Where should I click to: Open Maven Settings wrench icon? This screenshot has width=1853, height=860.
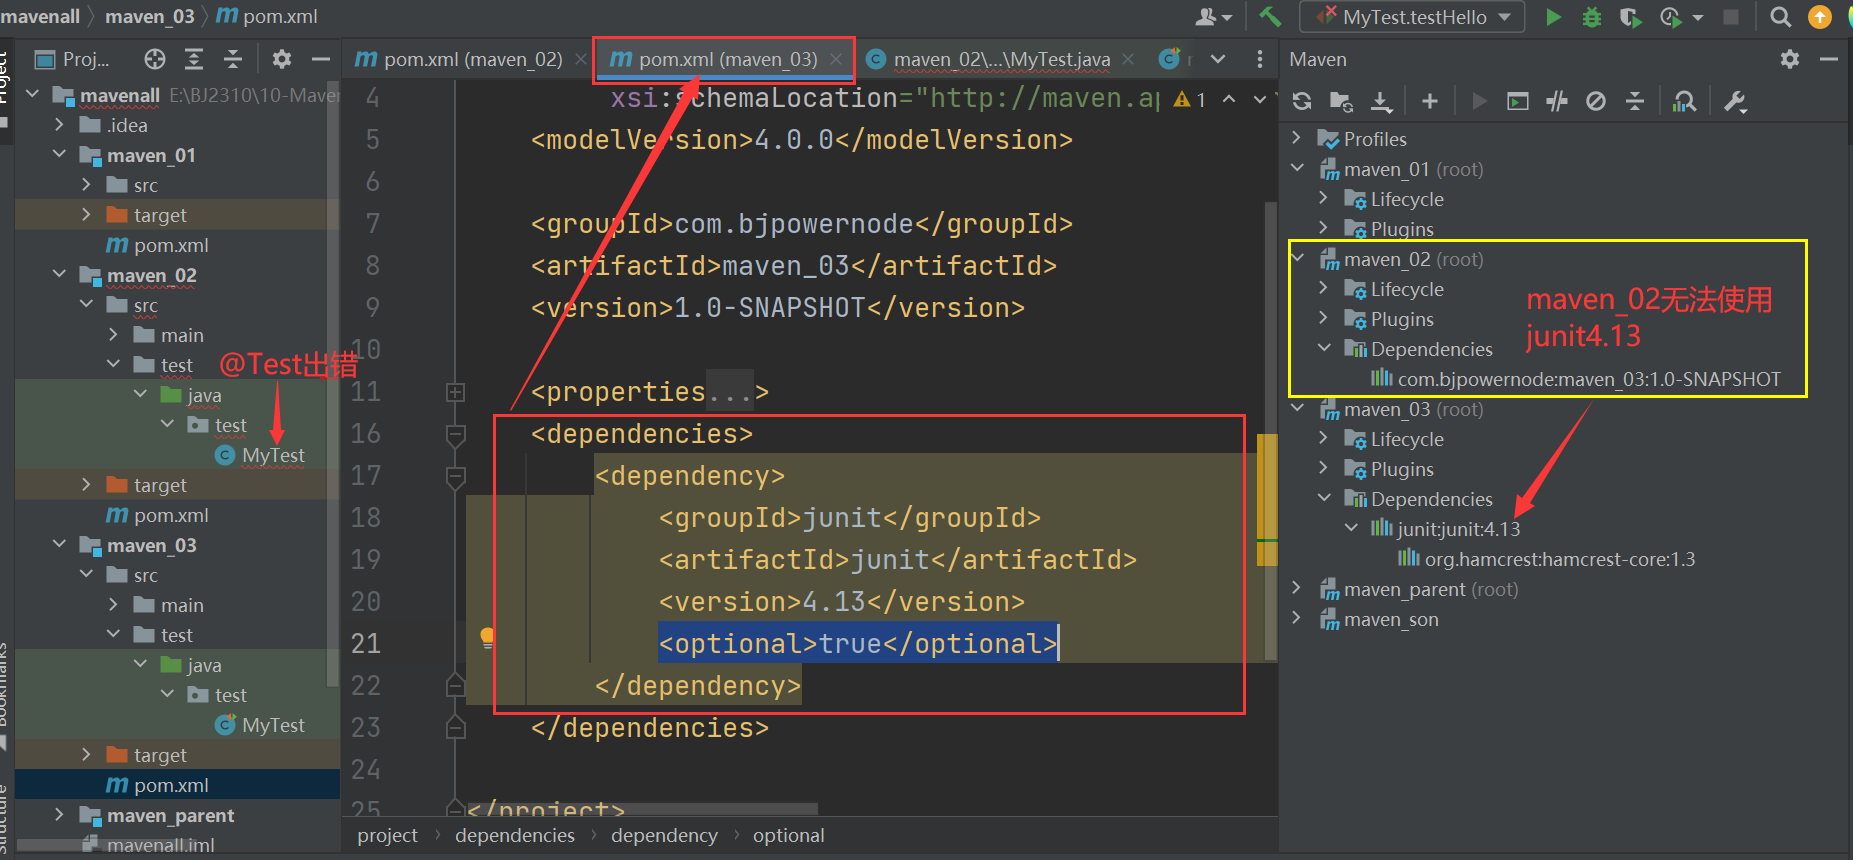(x=1735, y=101)
